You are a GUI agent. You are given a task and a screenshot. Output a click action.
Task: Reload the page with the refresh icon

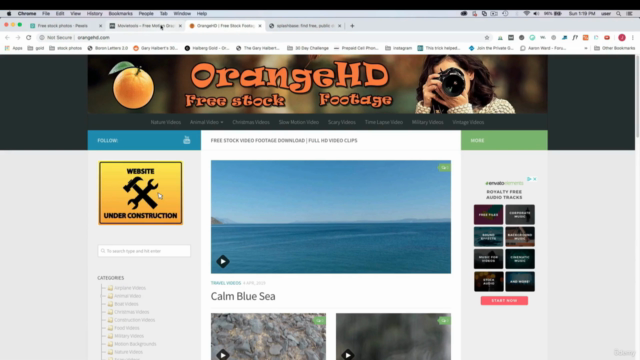[x=29, y=38]
